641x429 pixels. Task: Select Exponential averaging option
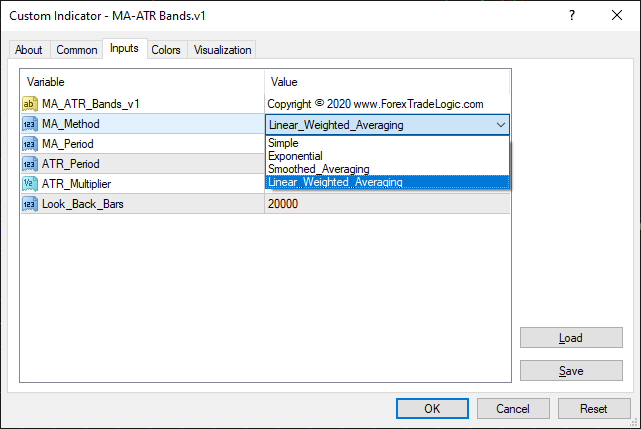(295, 156)
